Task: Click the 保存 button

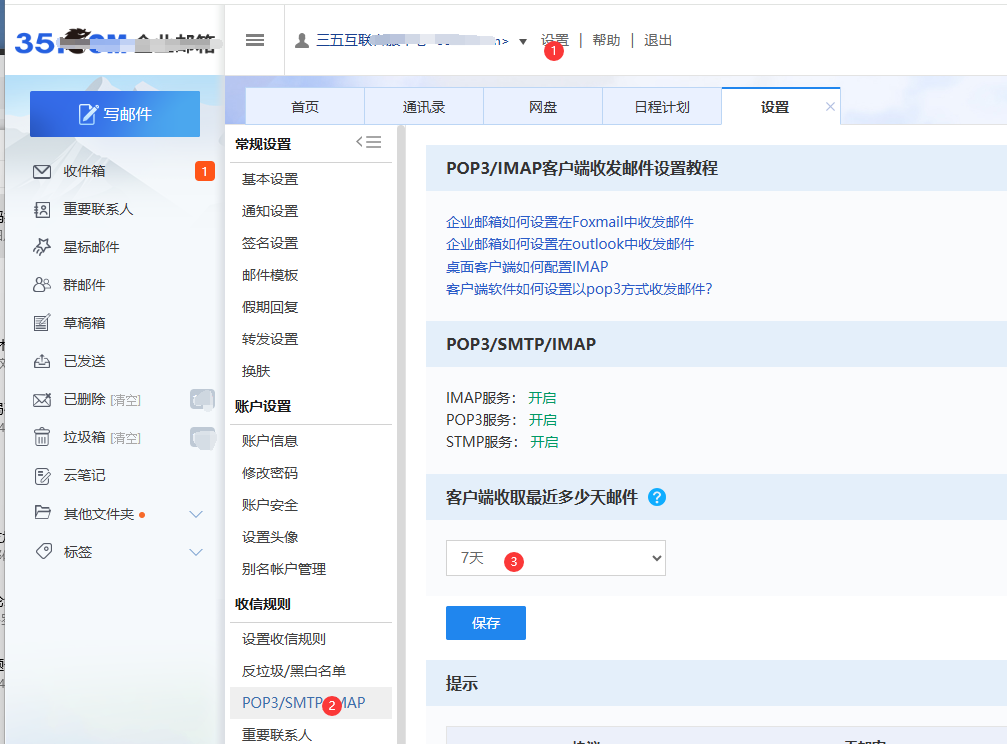Action: [485, 623]
